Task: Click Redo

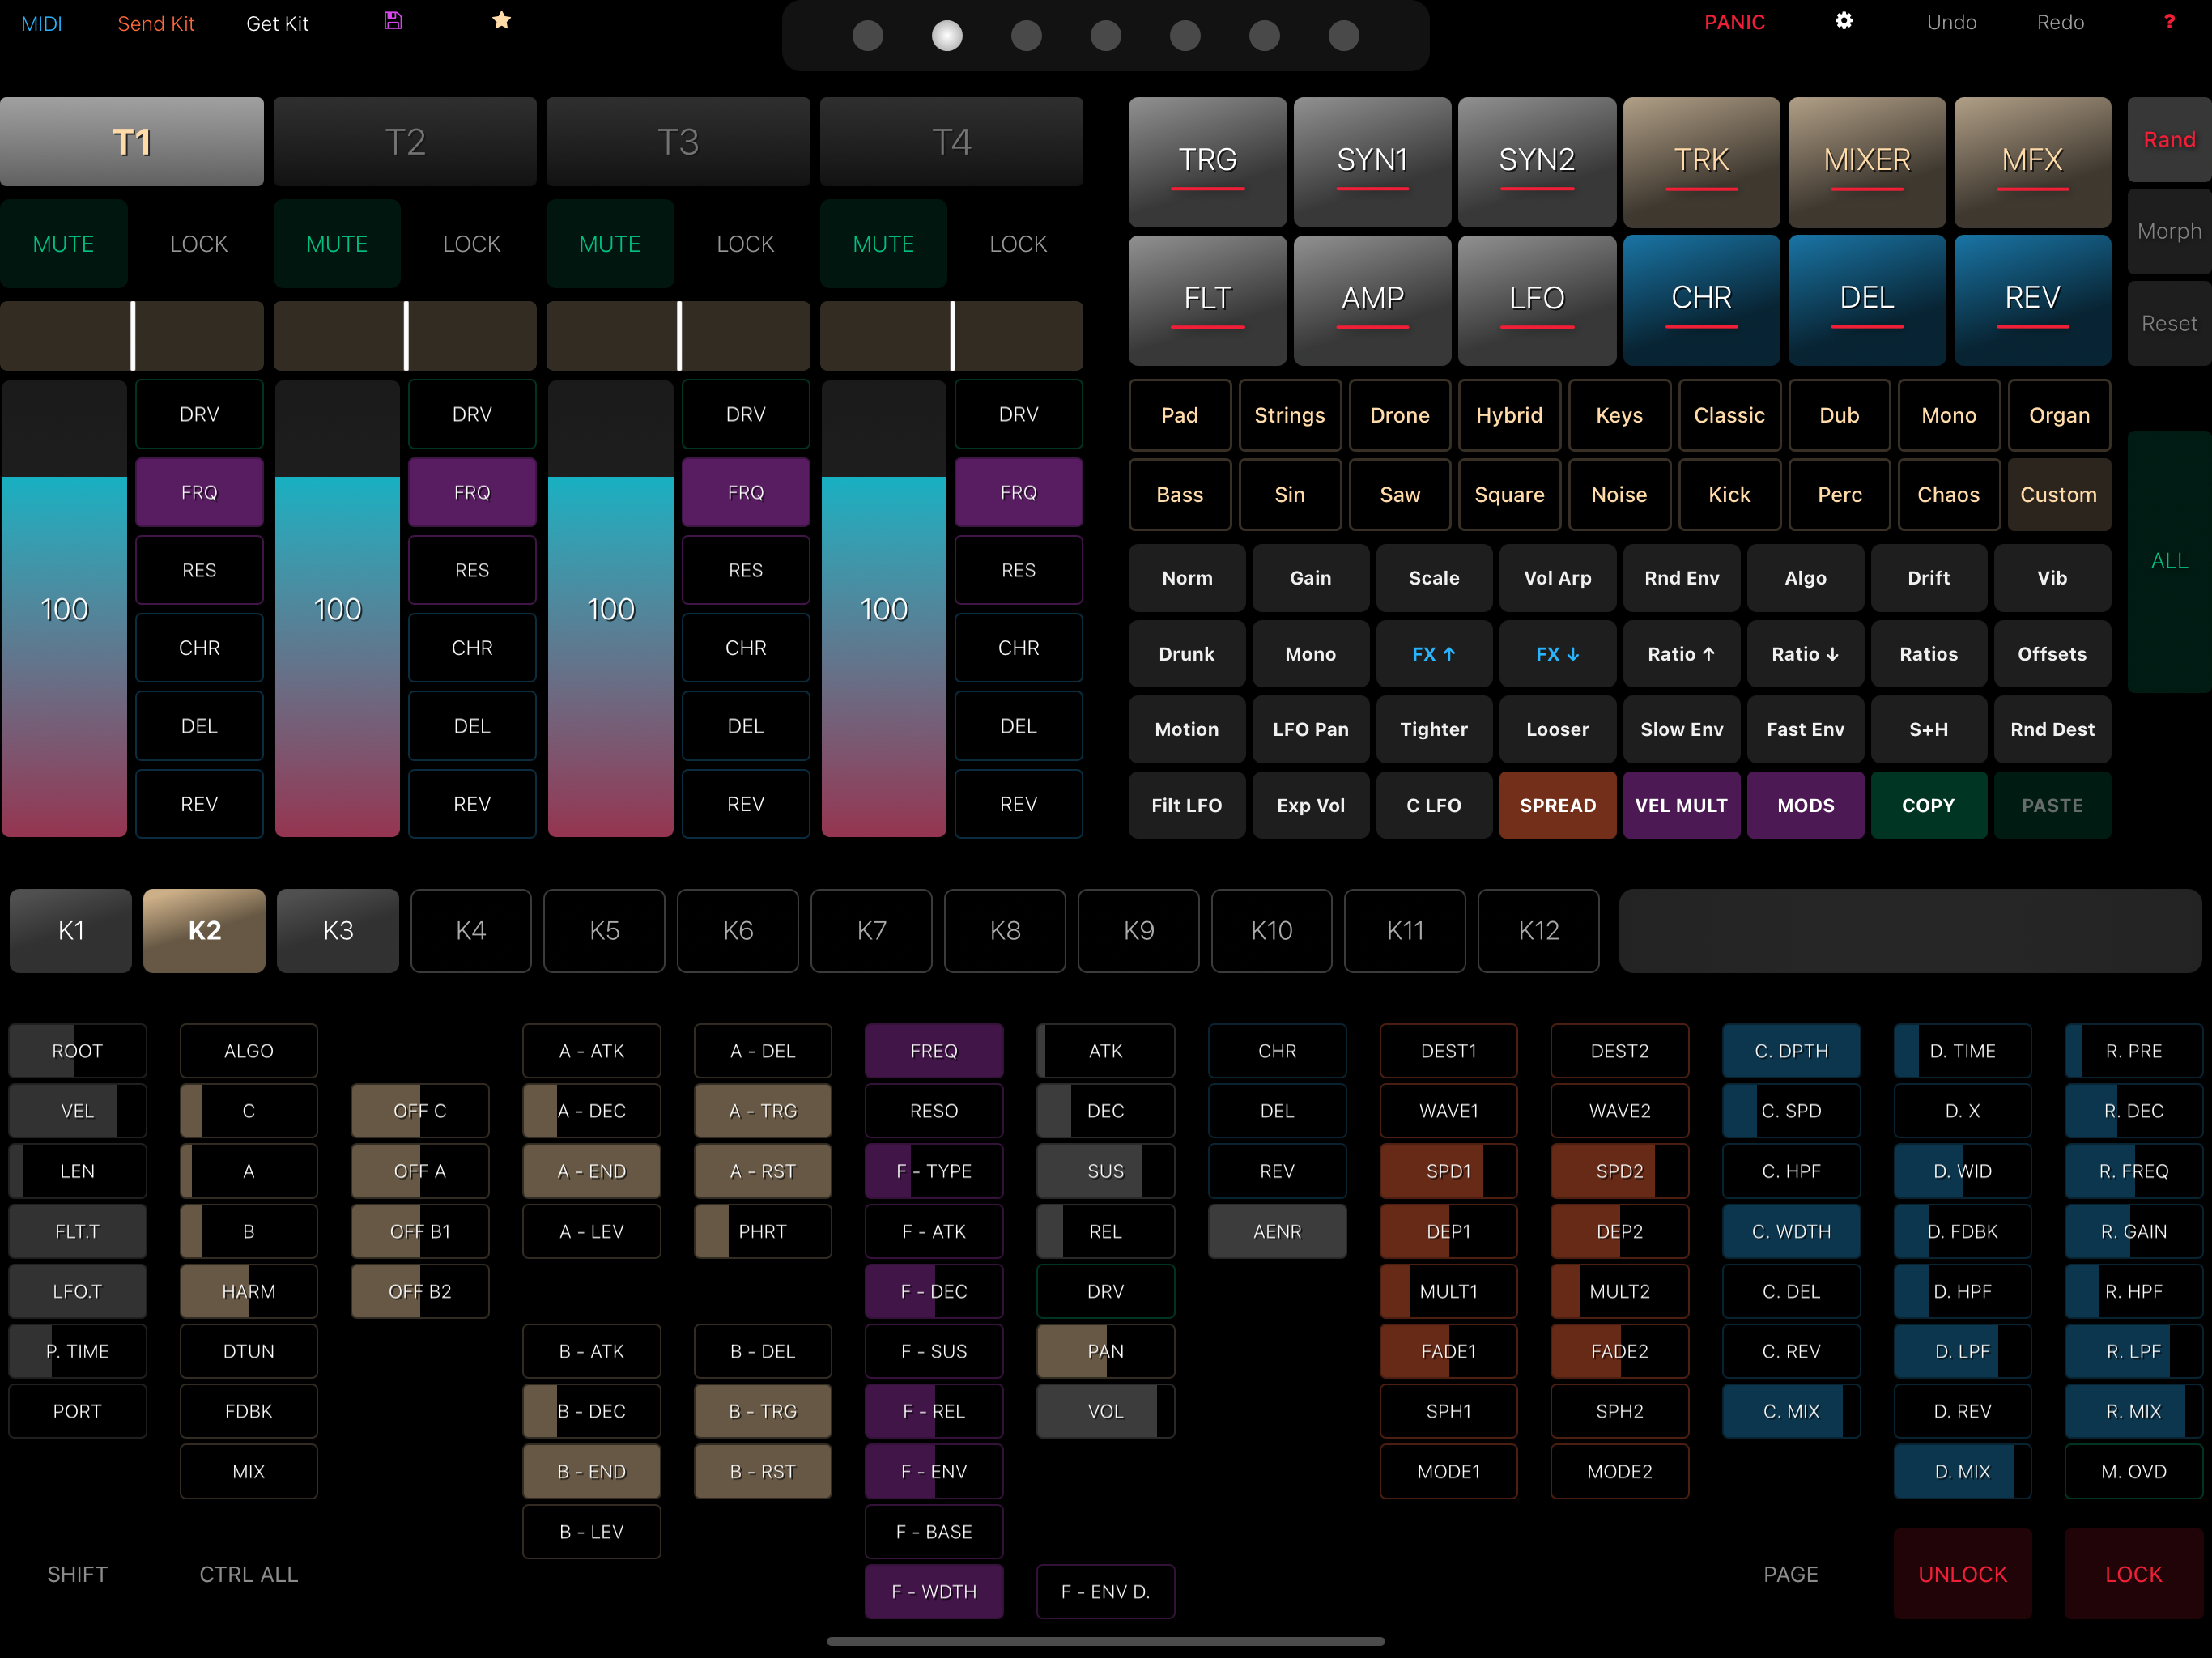Action: (2060, 22)
